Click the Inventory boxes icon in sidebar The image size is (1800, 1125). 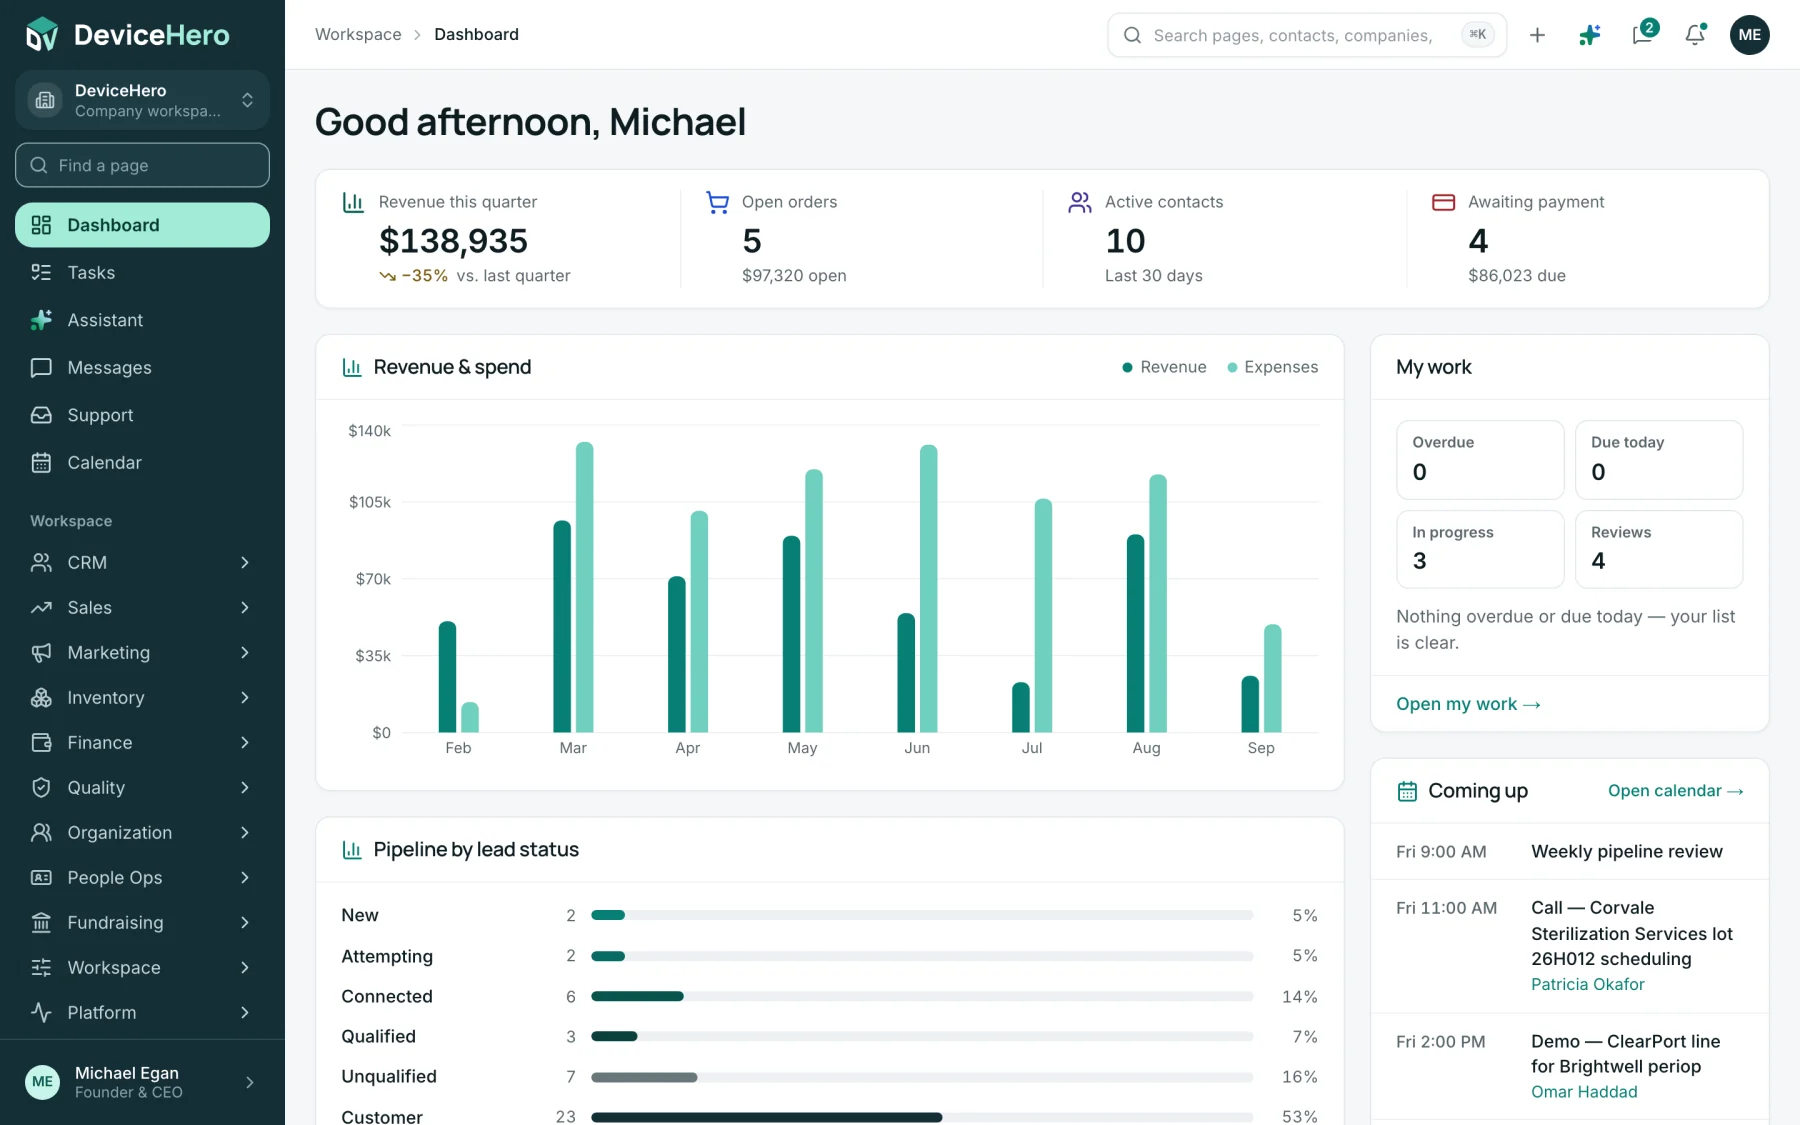[x=41, y=697]
